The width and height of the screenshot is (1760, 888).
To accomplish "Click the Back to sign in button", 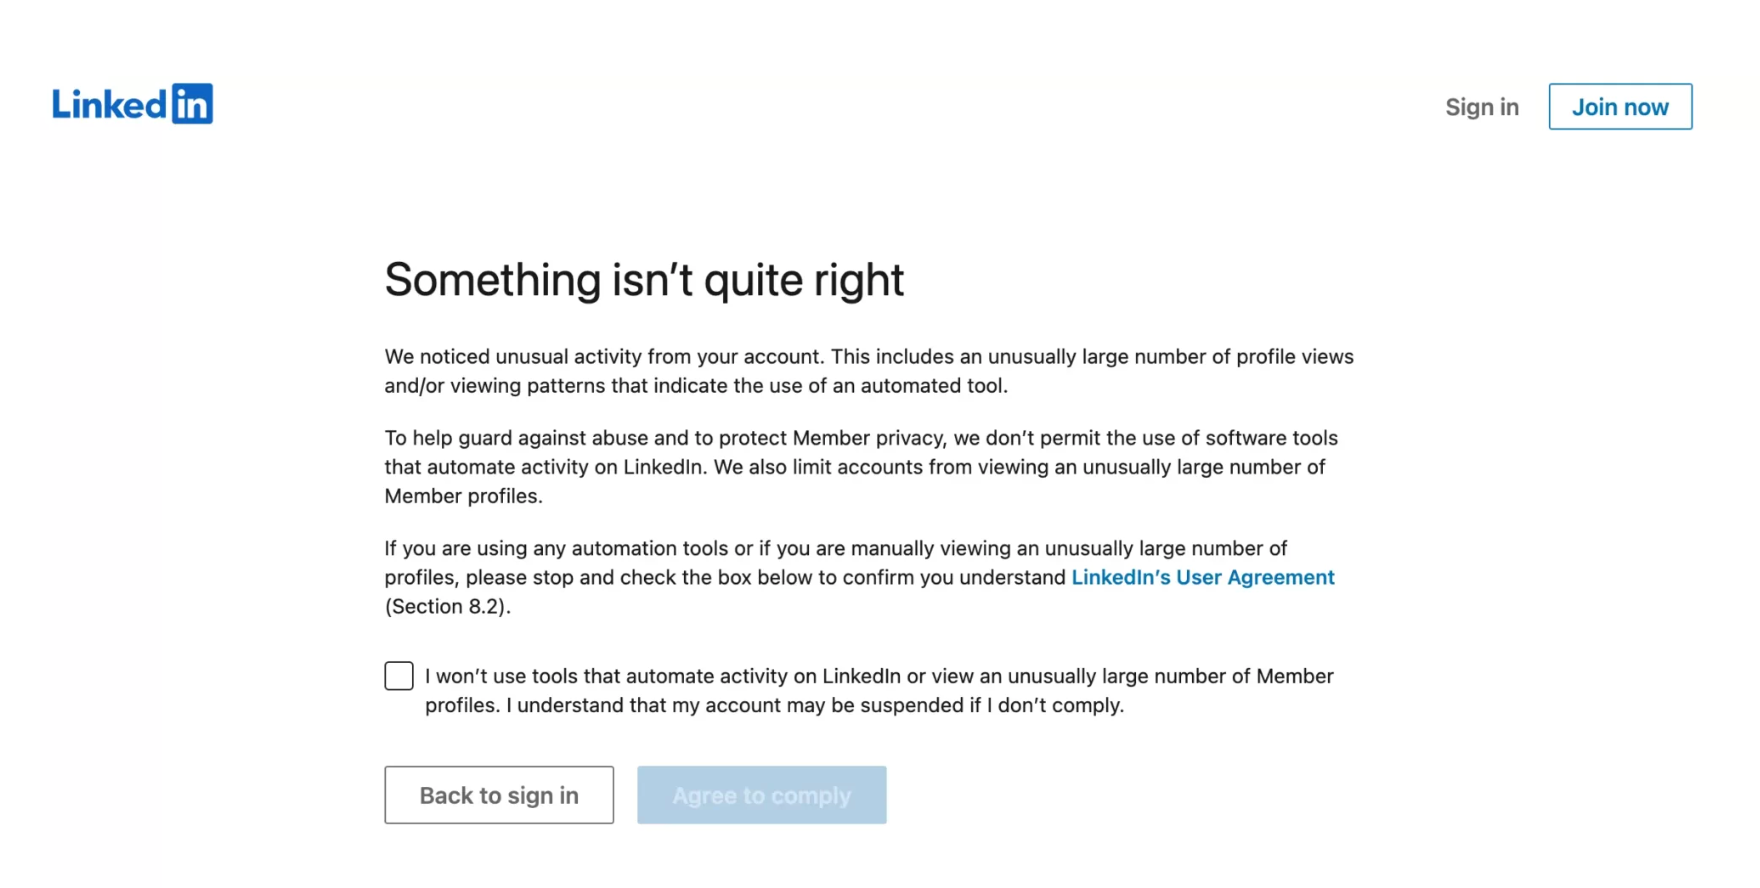I will (x=499, y=795).
